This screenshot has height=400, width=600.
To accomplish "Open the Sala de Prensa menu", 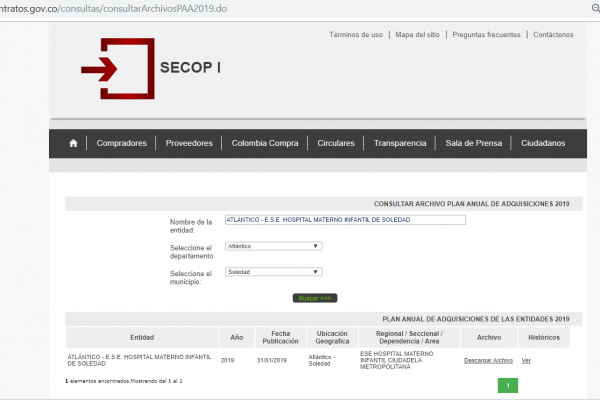I will [x=474, y=143].
